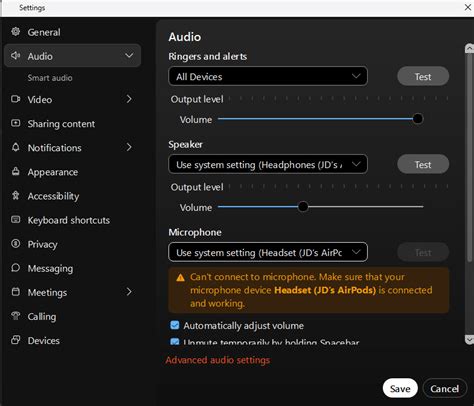This screenshot has height=406, width=474.
Task: Open Ringers and alerts All Devices dropdown
Action: pyautogui.click(x=268, y=76)
